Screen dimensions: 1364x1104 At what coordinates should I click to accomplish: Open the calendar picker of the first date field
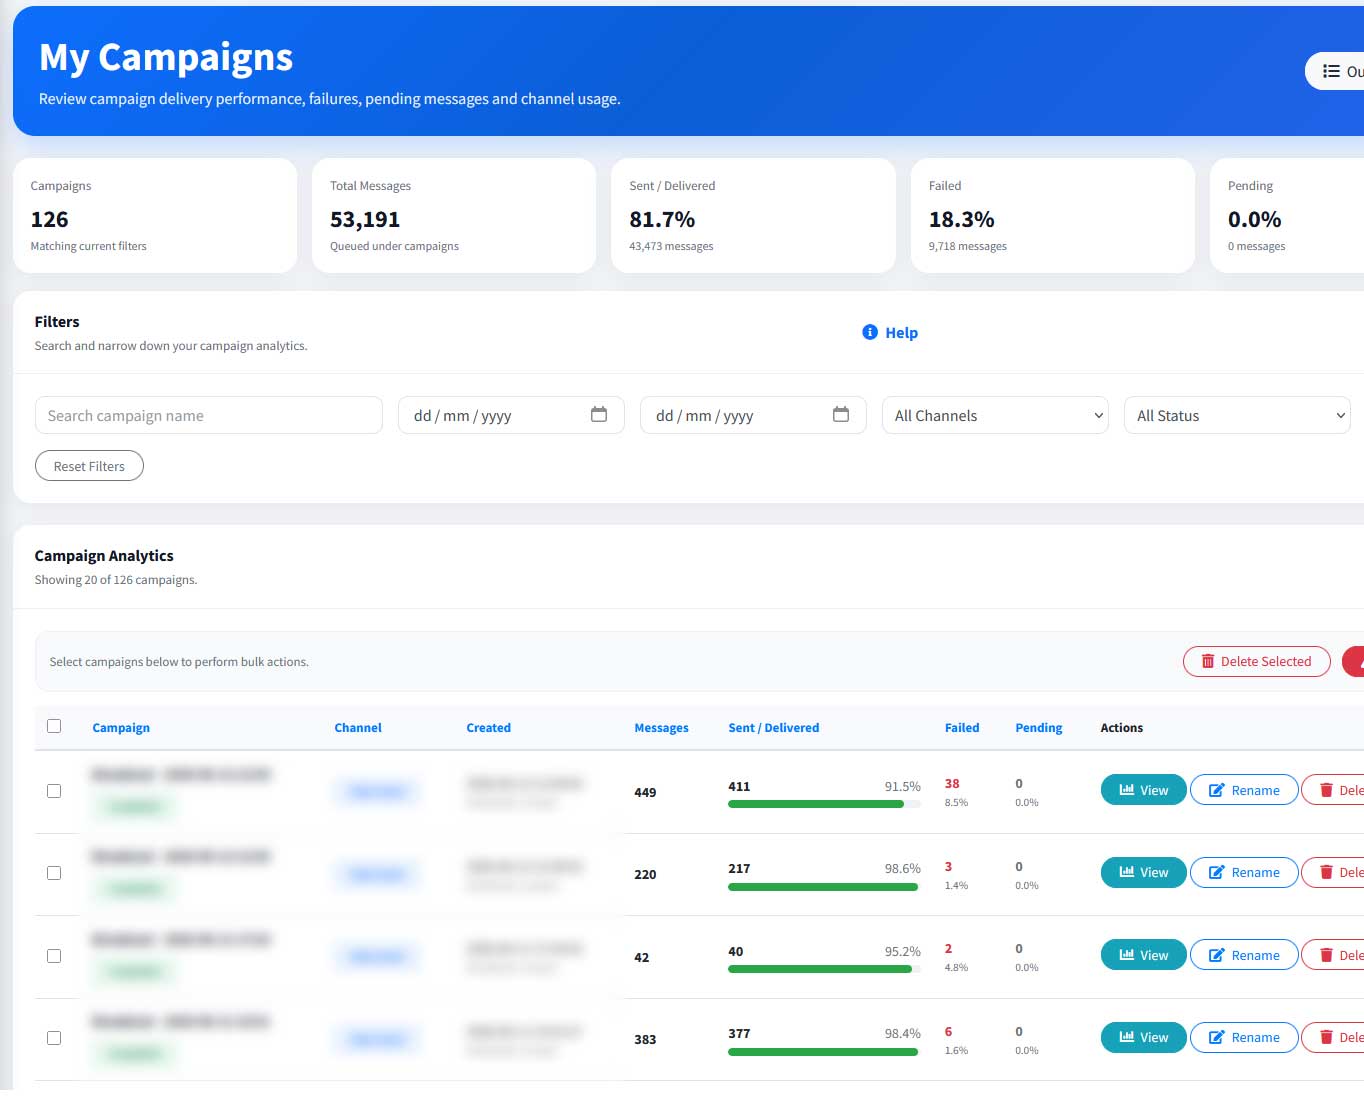click(599, 414)
